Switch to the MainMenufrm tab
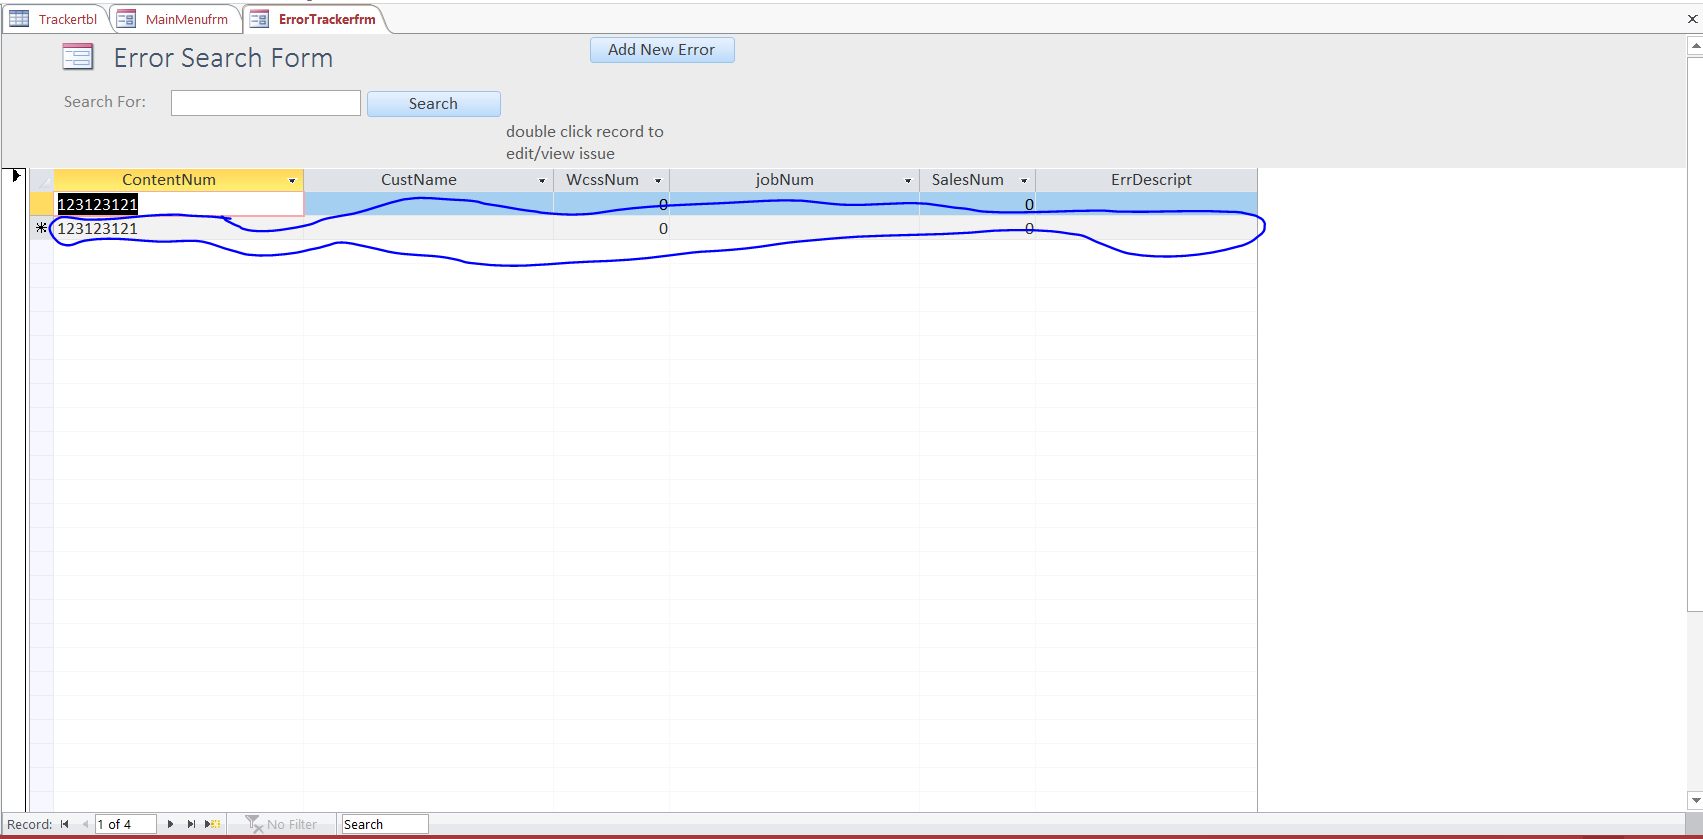This screenshot has width=1703, height=839. tap(174, 19)
